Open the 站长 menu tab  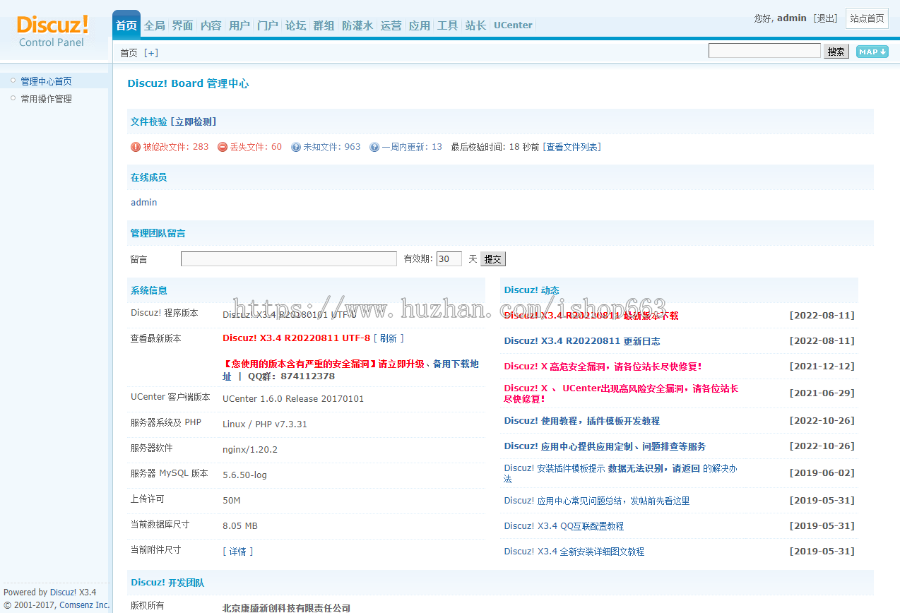point(475,25)
